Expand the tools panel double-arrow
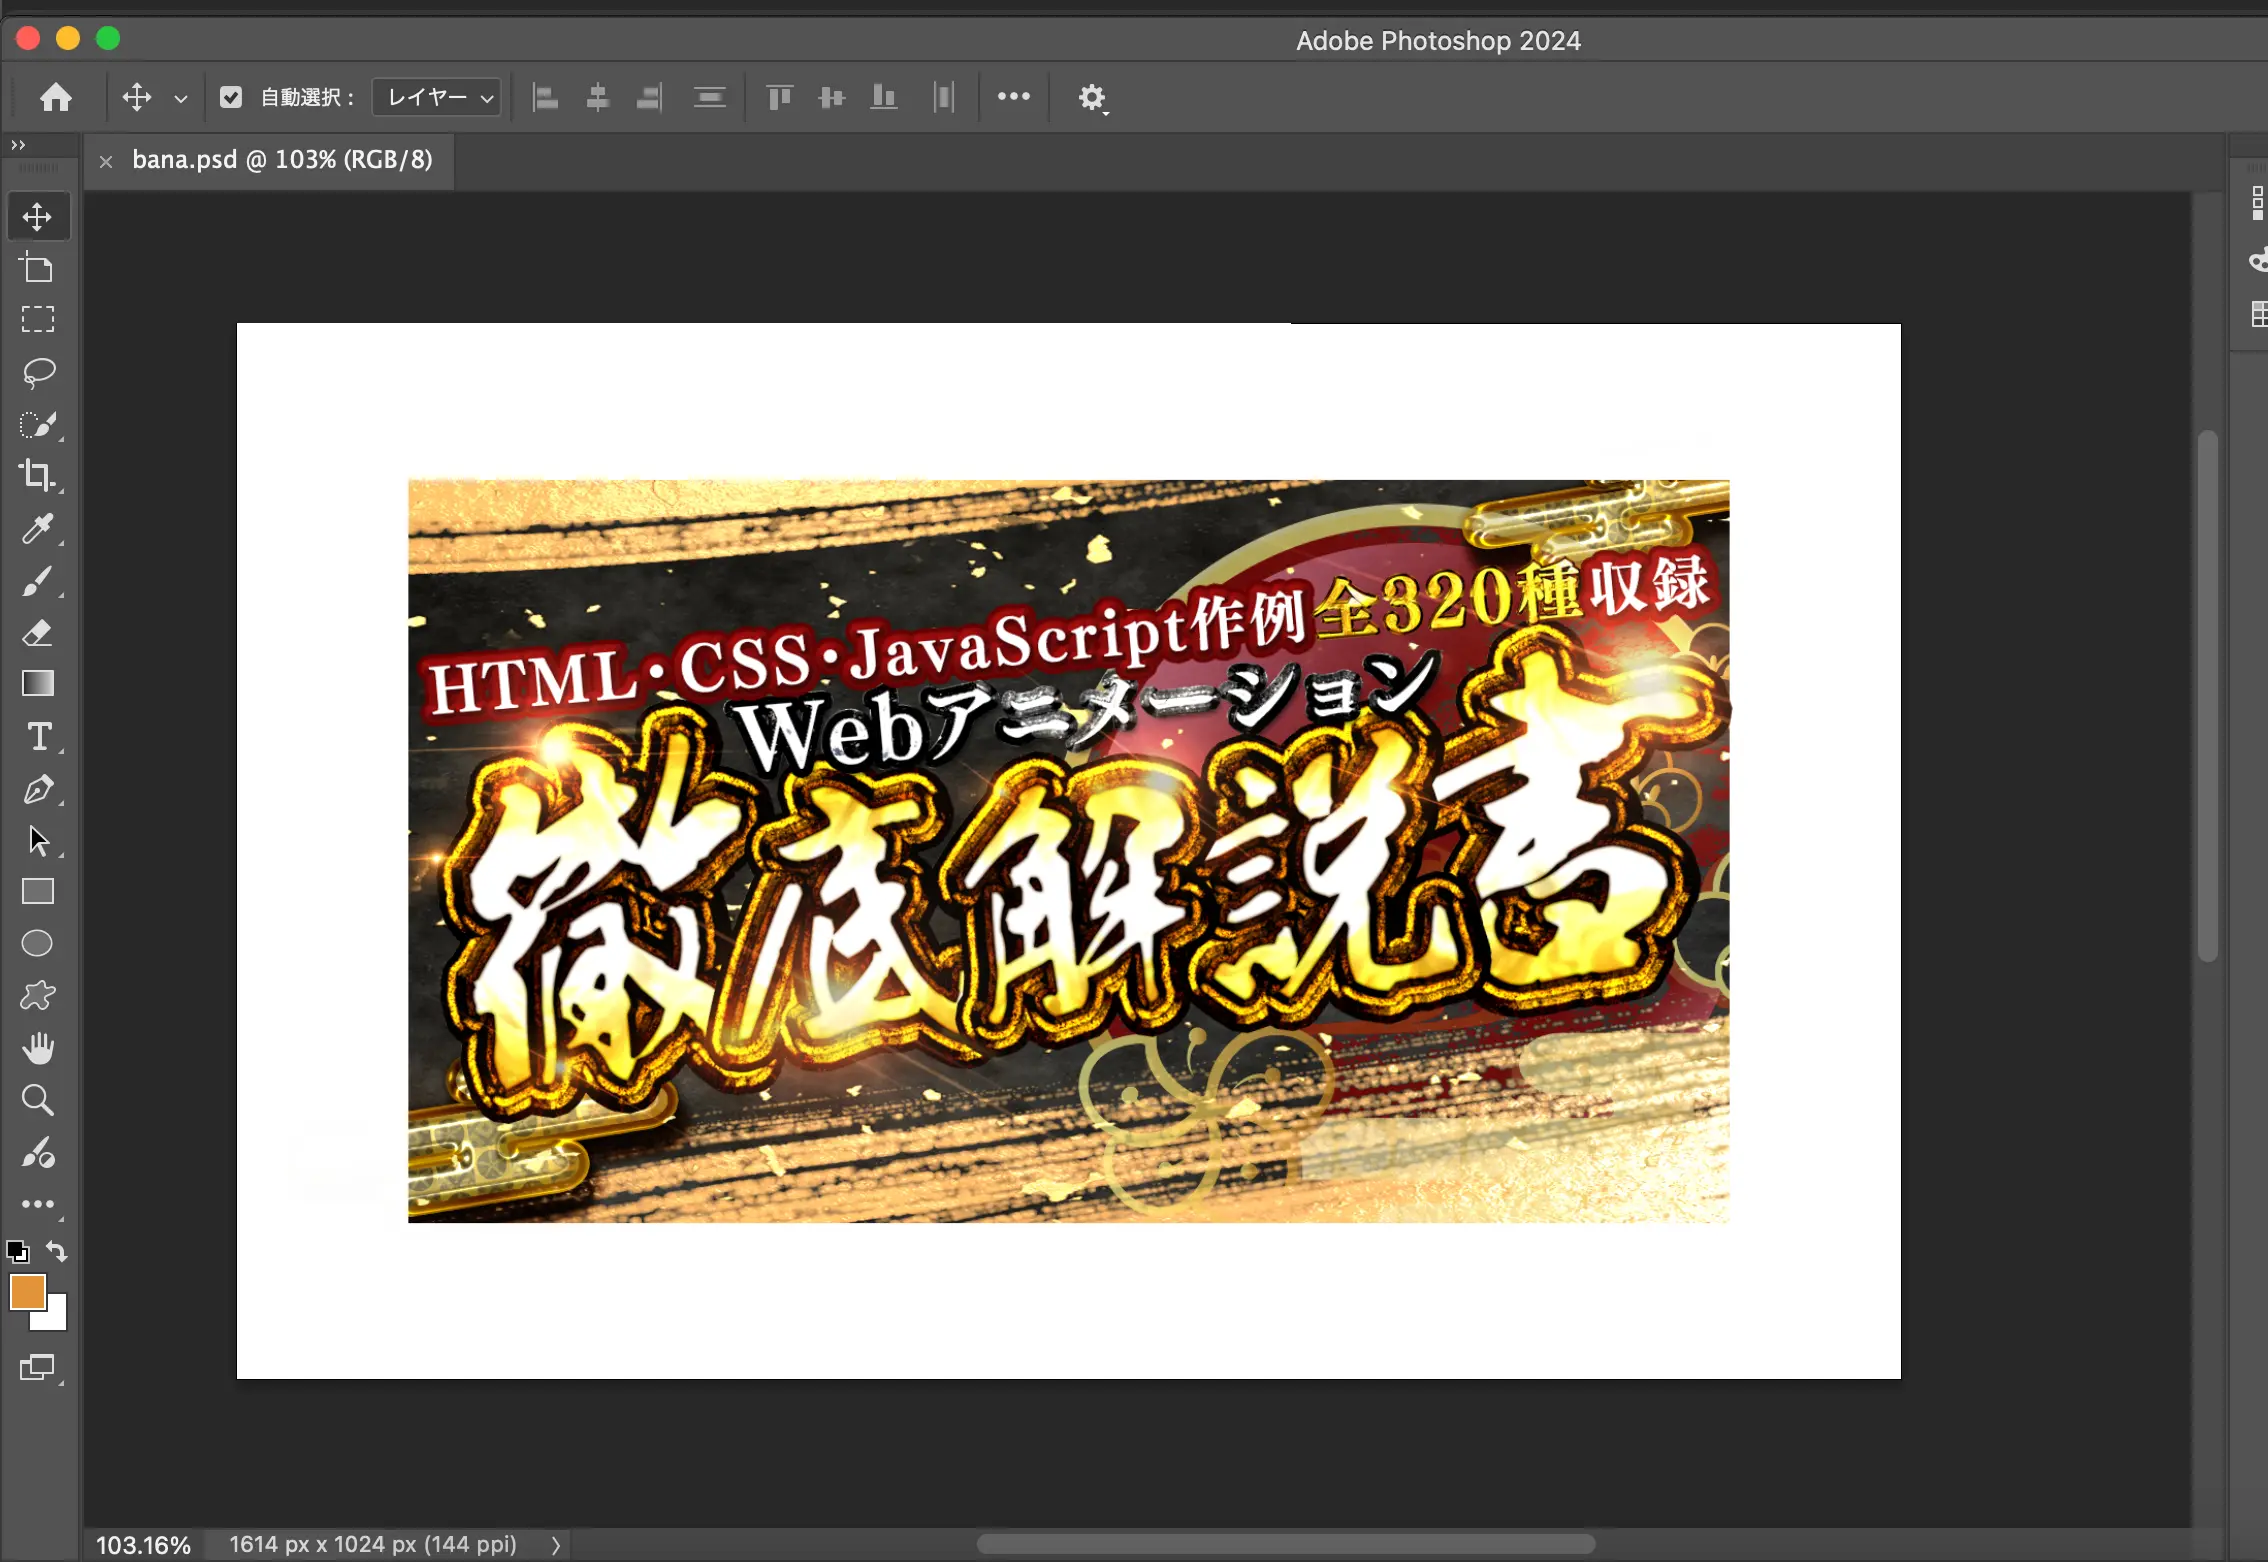Viewport: 2268px width, 1562px height. (x=18, y=145)
